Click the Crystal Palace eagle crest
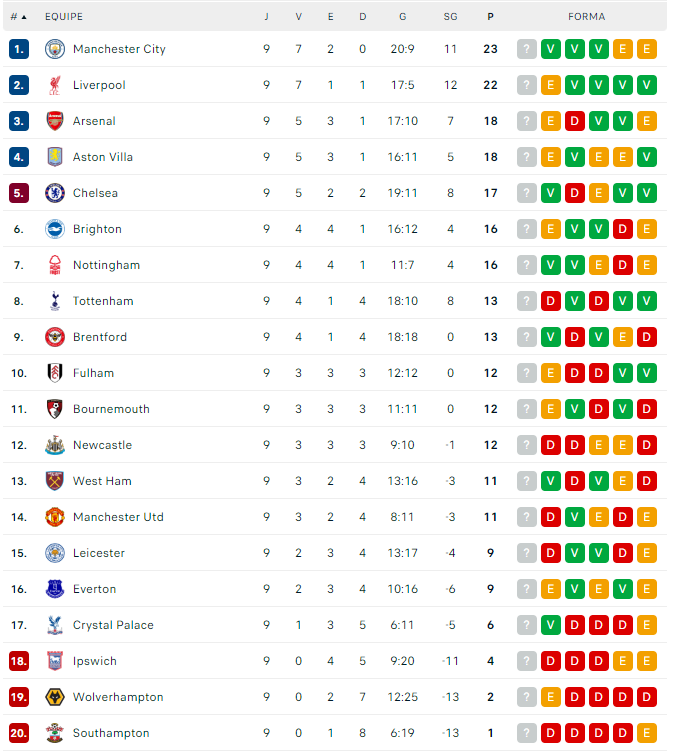The height and width of the screenshot is (755, 676). pos(55,625)
